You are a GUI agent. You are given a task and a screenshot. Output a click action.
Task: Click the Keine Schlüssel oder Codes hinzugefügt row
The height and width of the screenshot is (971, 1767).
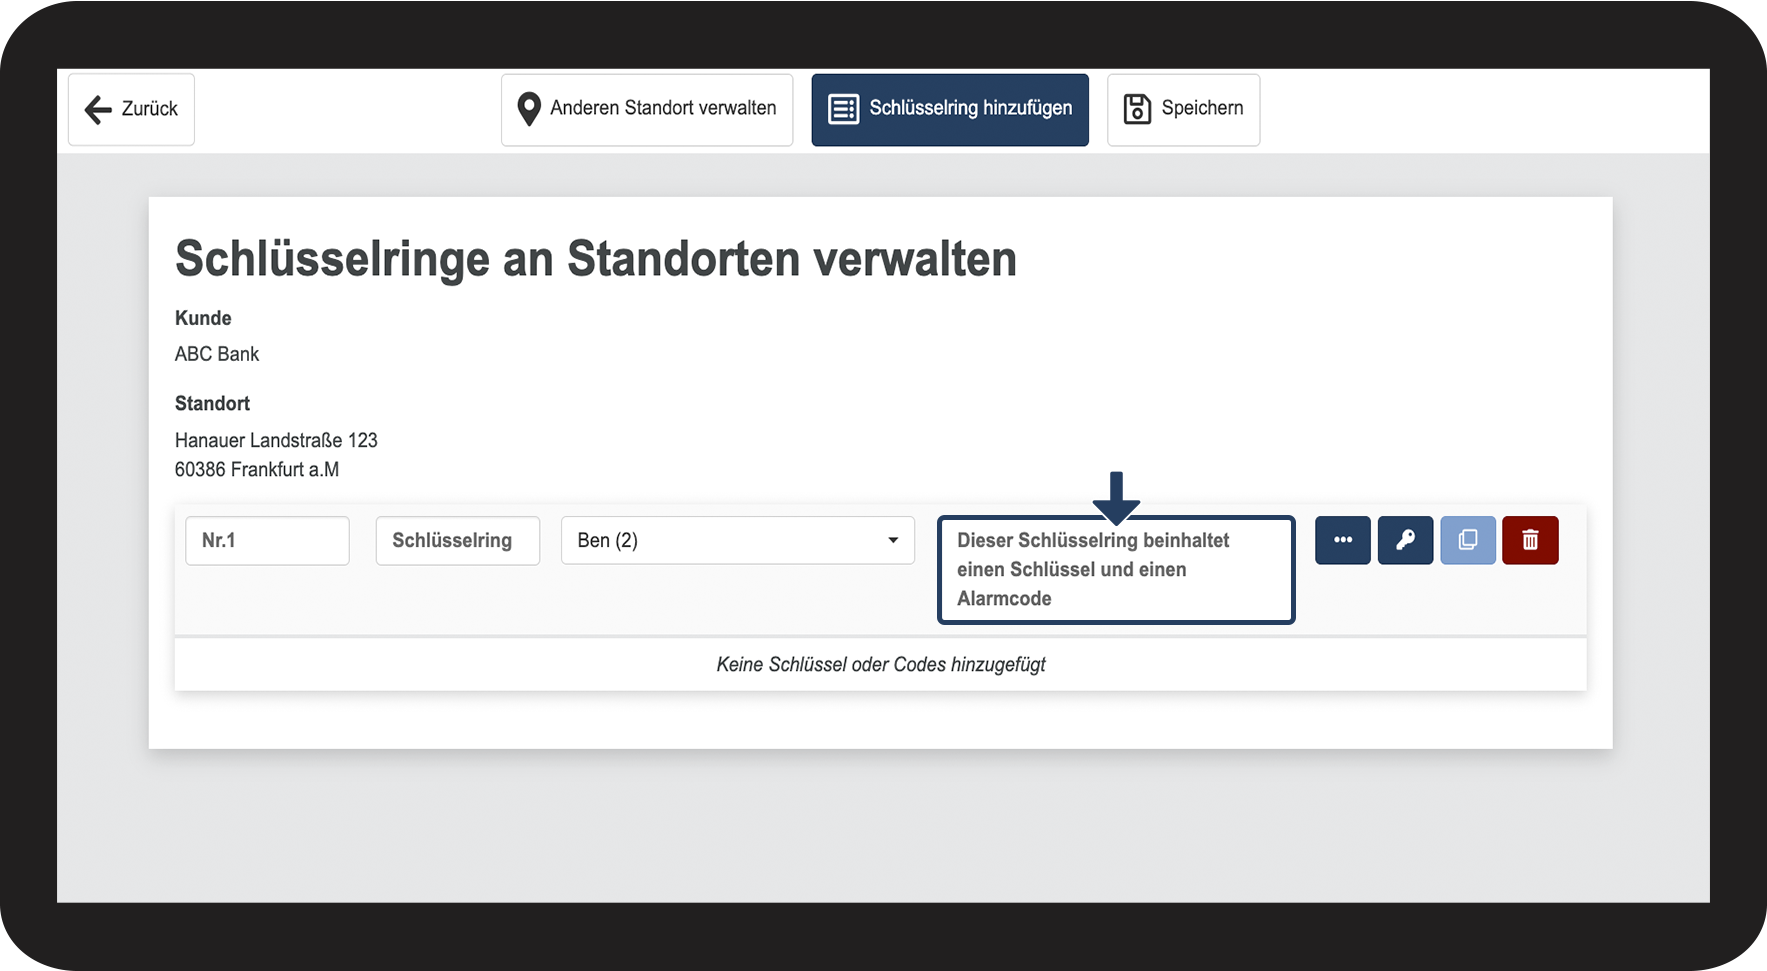pos(880,663)
